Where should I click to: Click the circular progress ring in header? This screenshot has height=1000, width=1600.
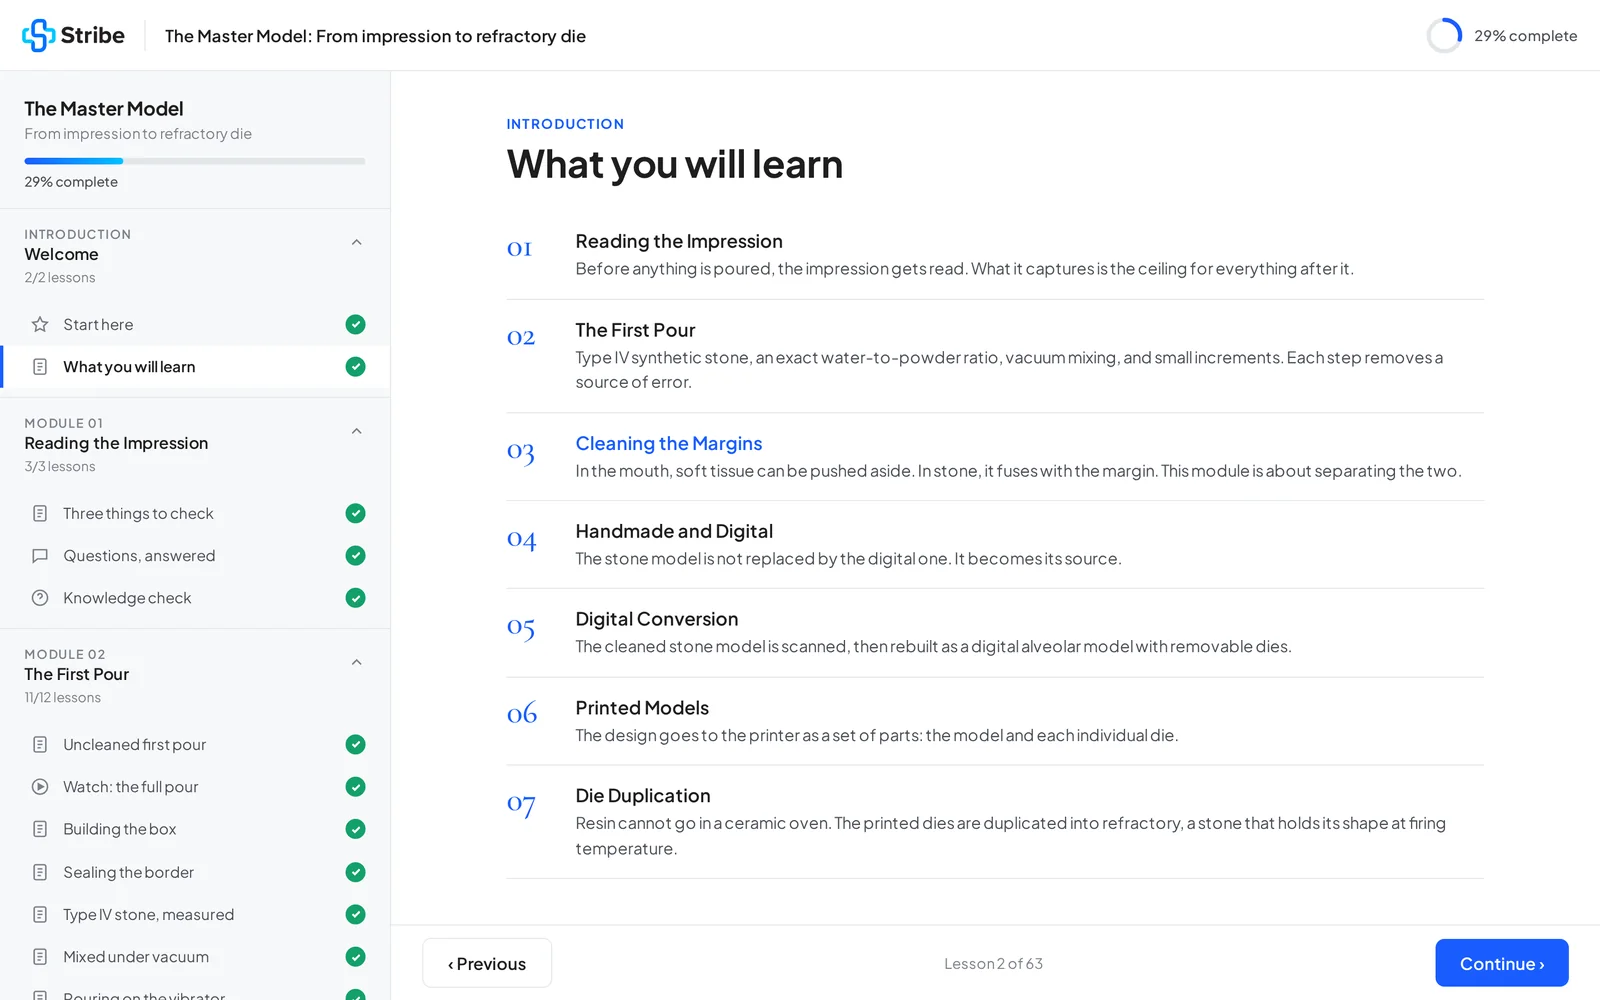(1444, 36)
